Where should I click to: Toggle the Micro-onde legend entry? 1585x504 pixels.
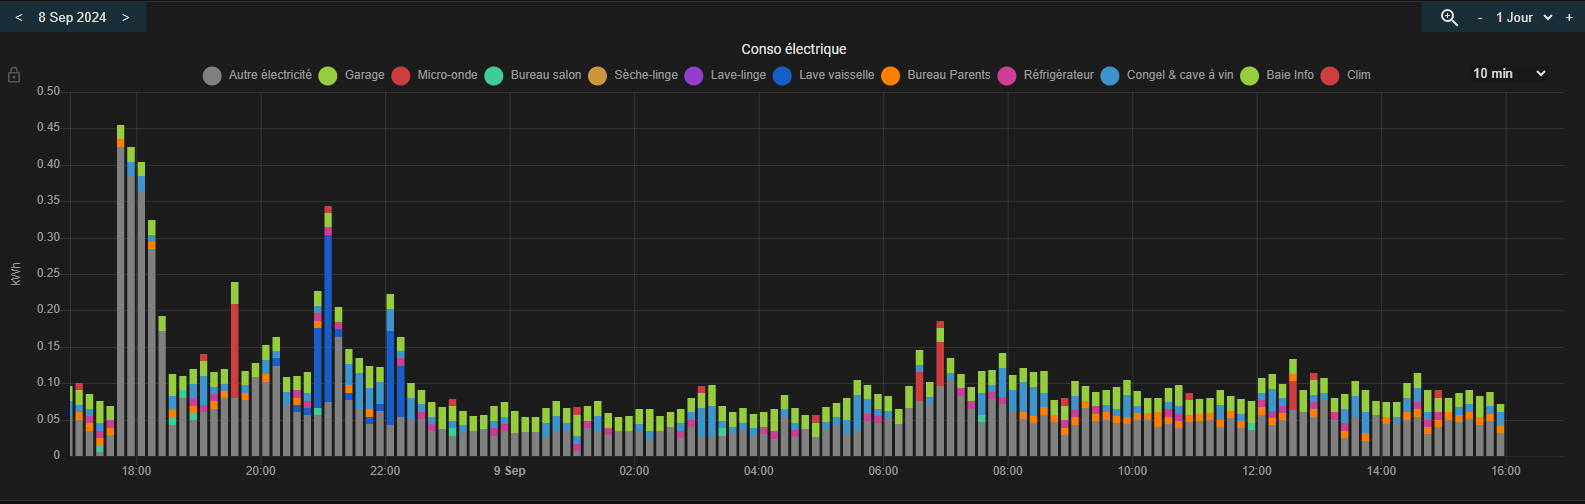[435, 75]
